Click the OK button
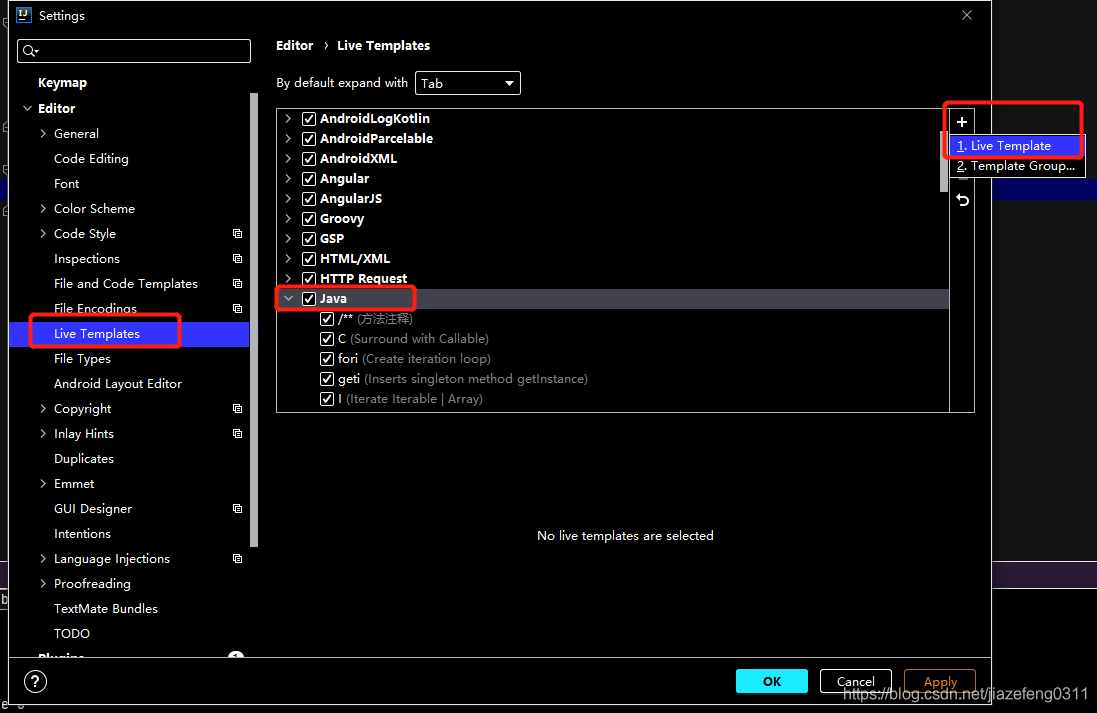 (772, 681)
